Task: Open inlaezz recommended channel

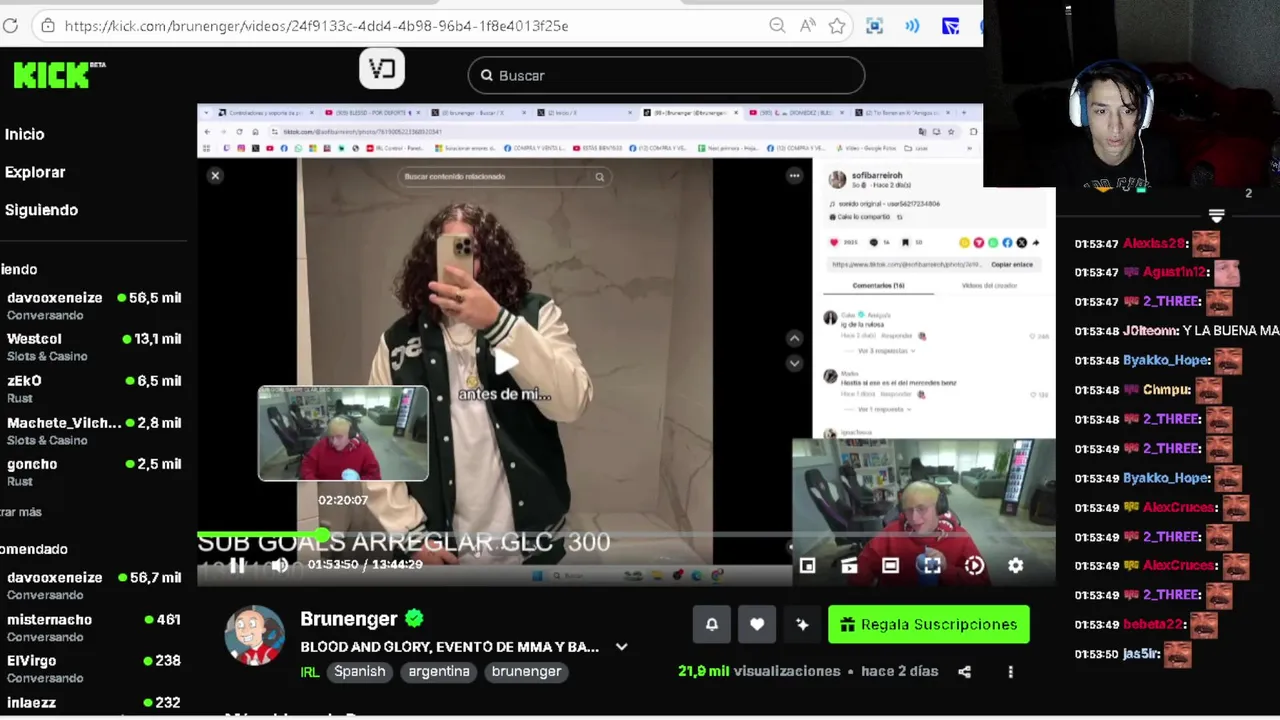Action: pos(93,703)
